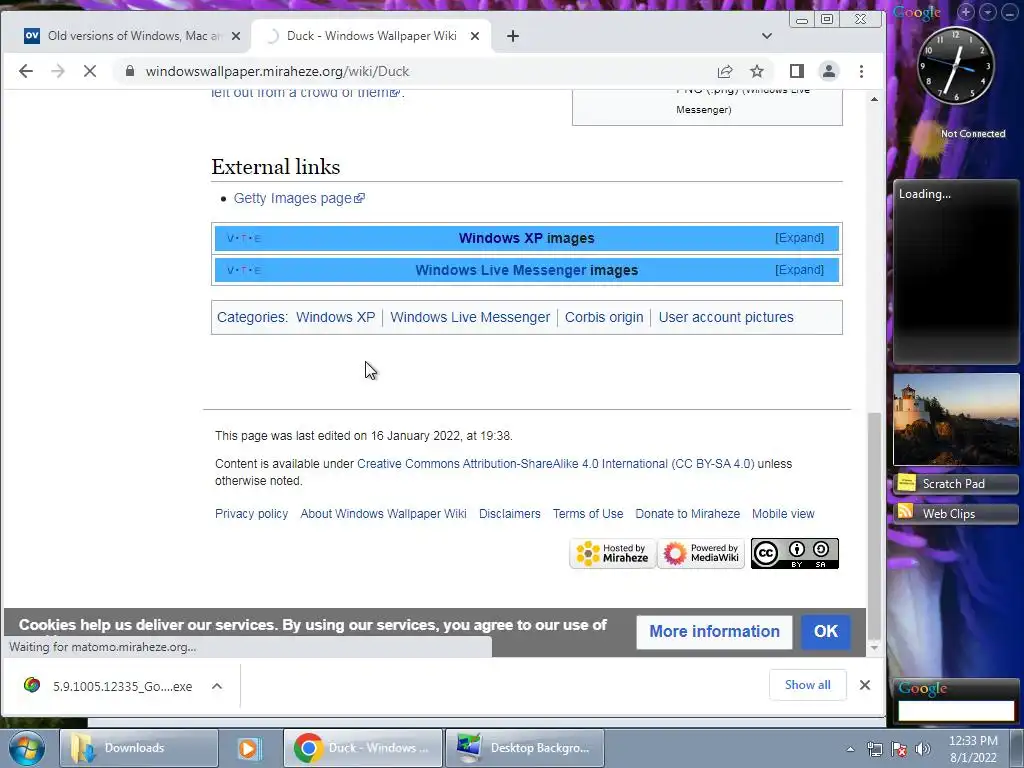Open the Scratch Pad gadget
Viewport: 1024px width, 768px height.
(956, 483)
